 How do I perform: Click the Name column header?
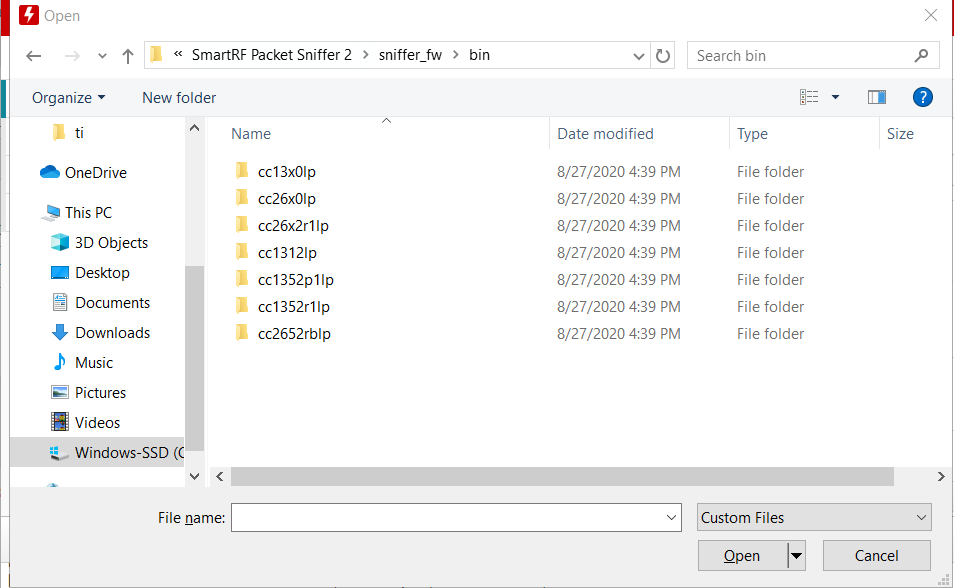[x=250, y=133]
